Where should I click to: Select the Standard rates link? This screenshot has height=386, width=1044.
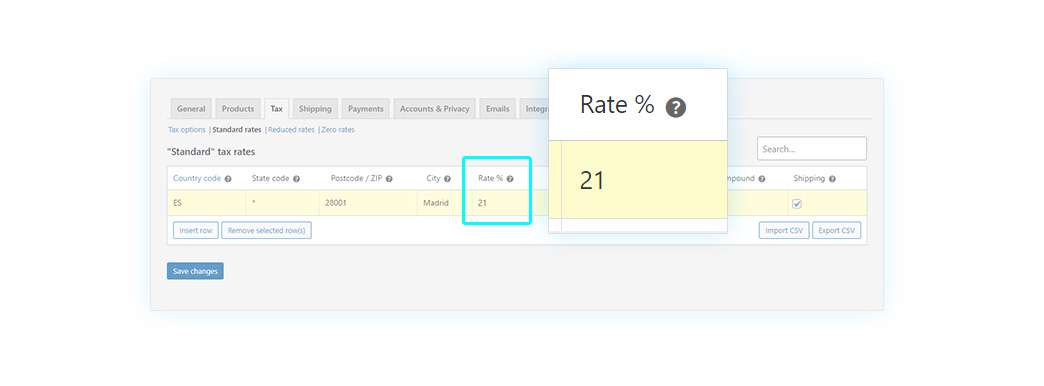[236, 130]
